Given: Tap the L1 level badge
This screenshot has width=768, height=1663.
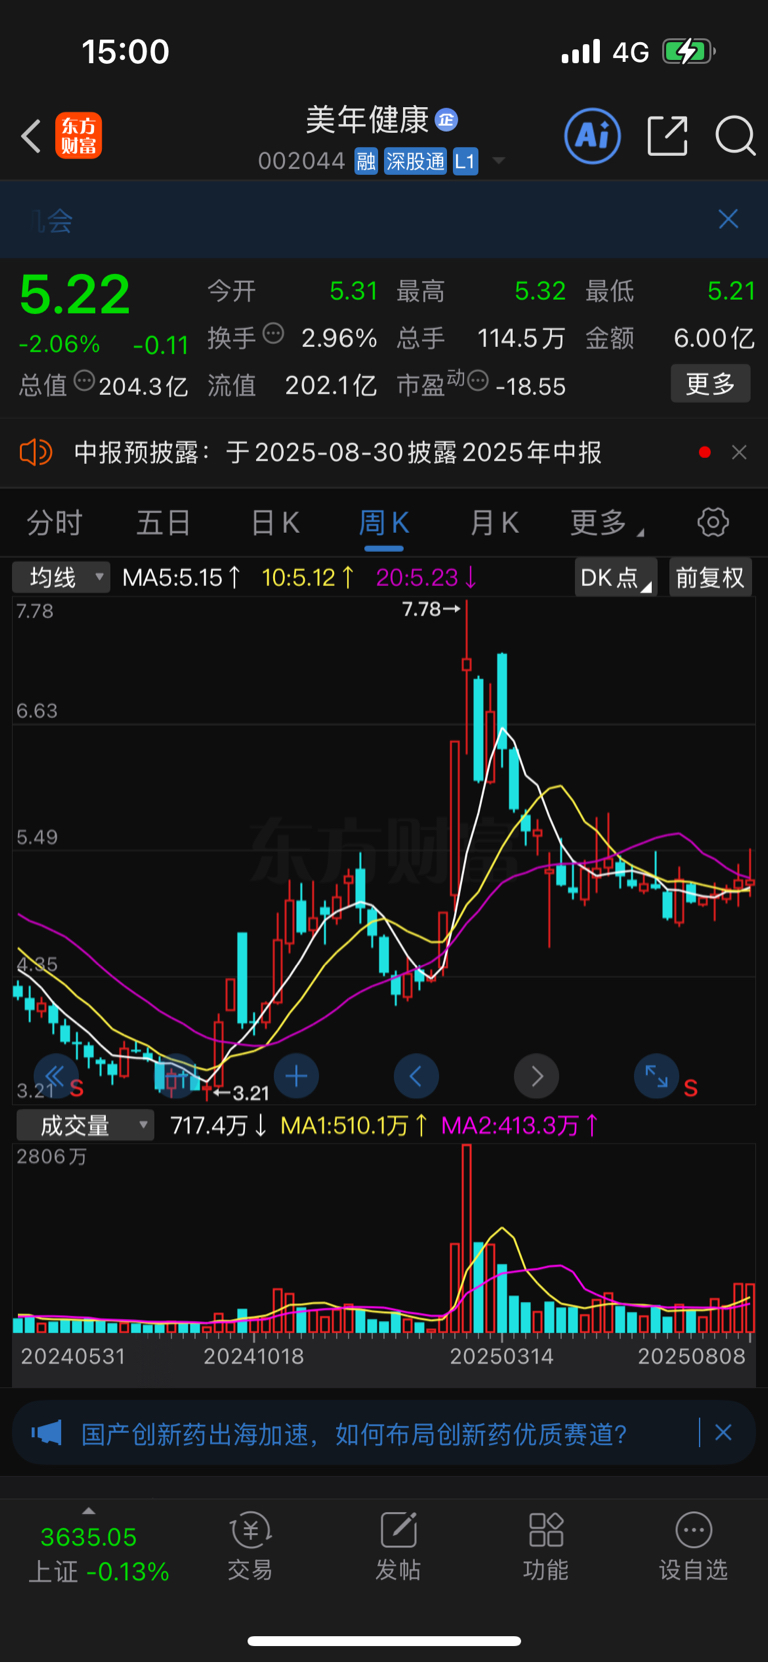Looking at the screenshot, I should pyautogui.click(x=465, y=161).
